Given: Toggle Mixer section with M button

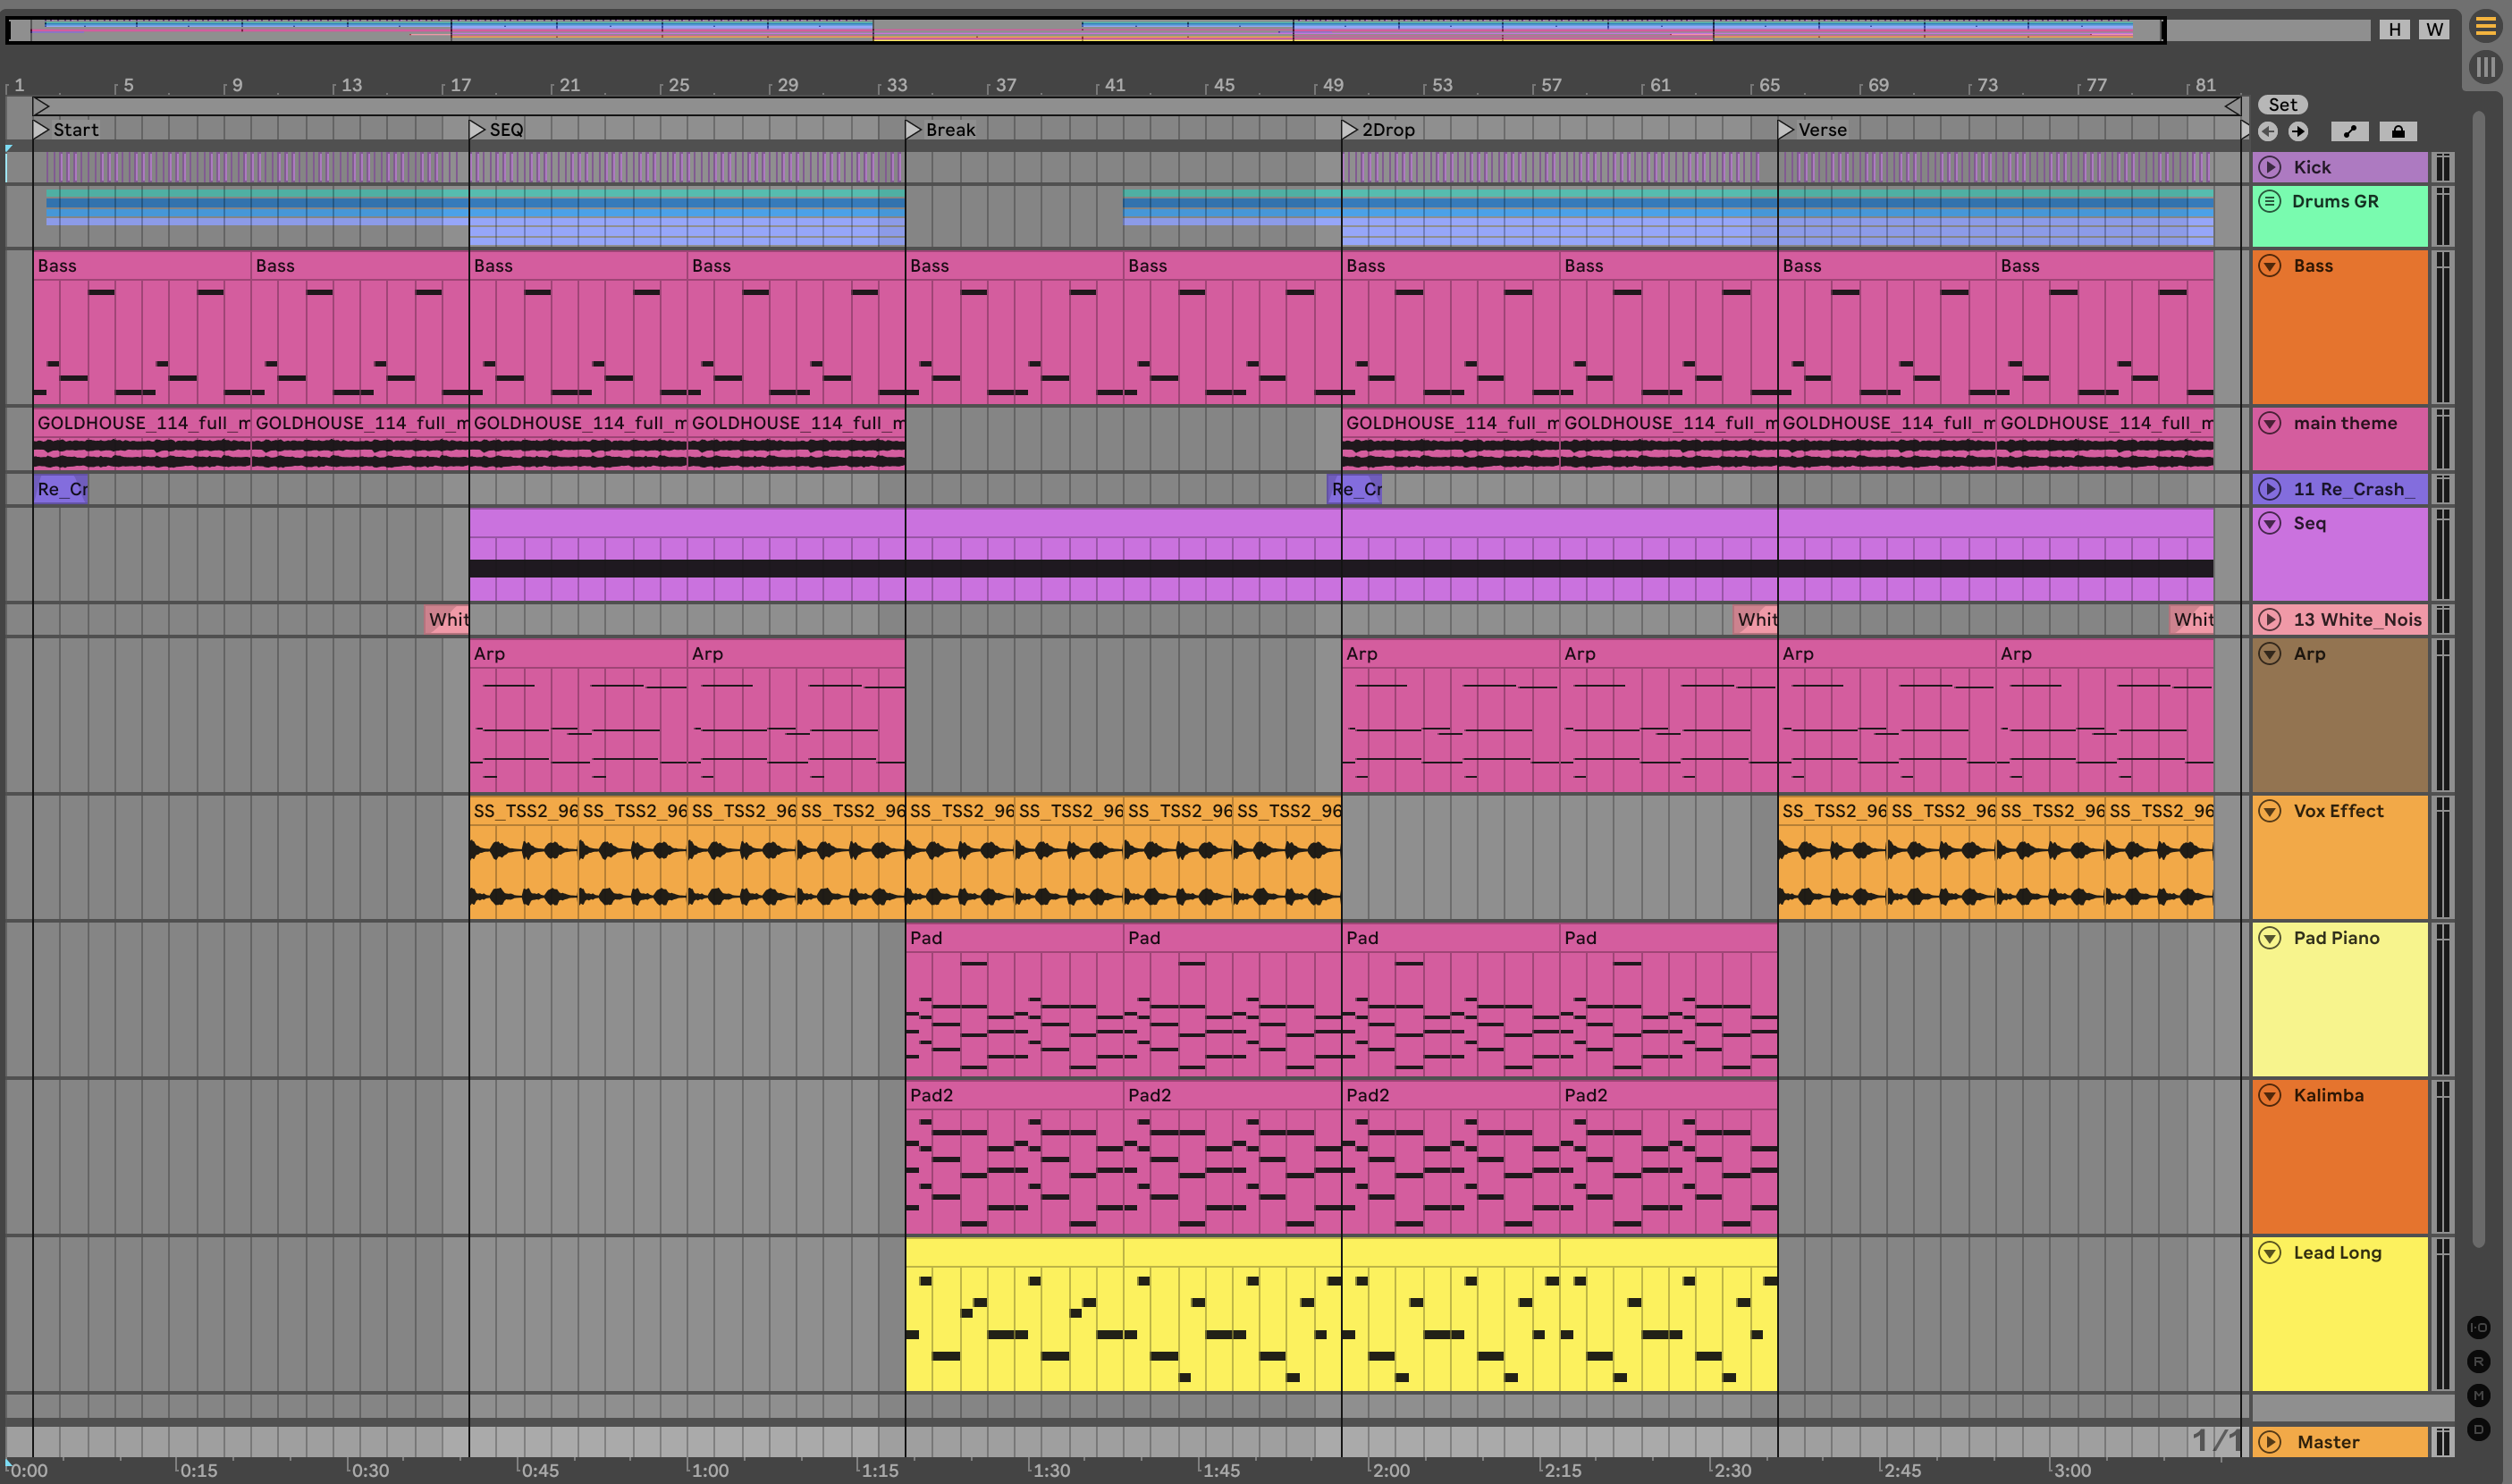Looking at the screenshot, I should point(2478,1395).
